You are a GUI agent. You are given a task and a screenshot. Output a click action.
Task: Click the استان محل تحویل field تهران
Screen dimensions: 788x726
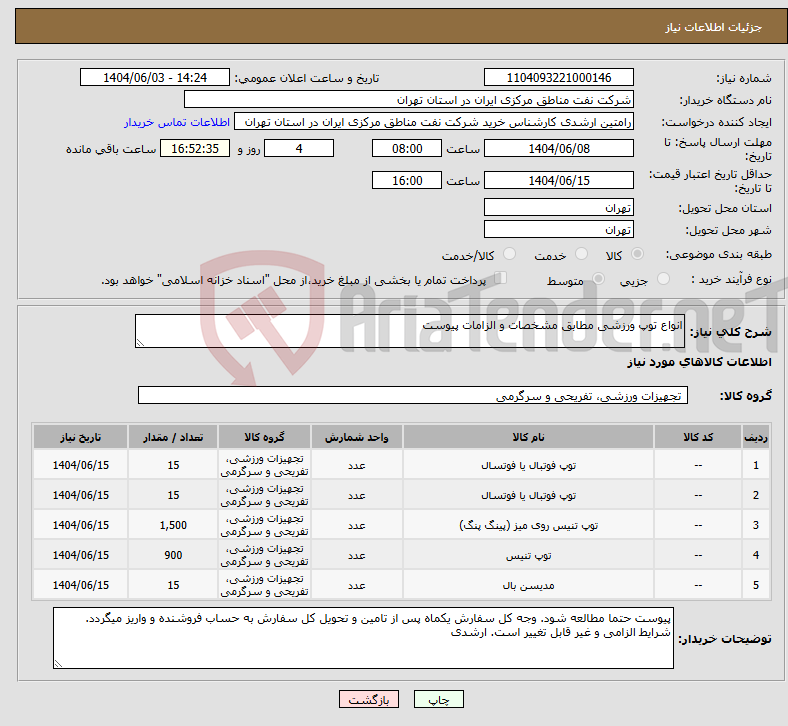[x=558, y=208]
